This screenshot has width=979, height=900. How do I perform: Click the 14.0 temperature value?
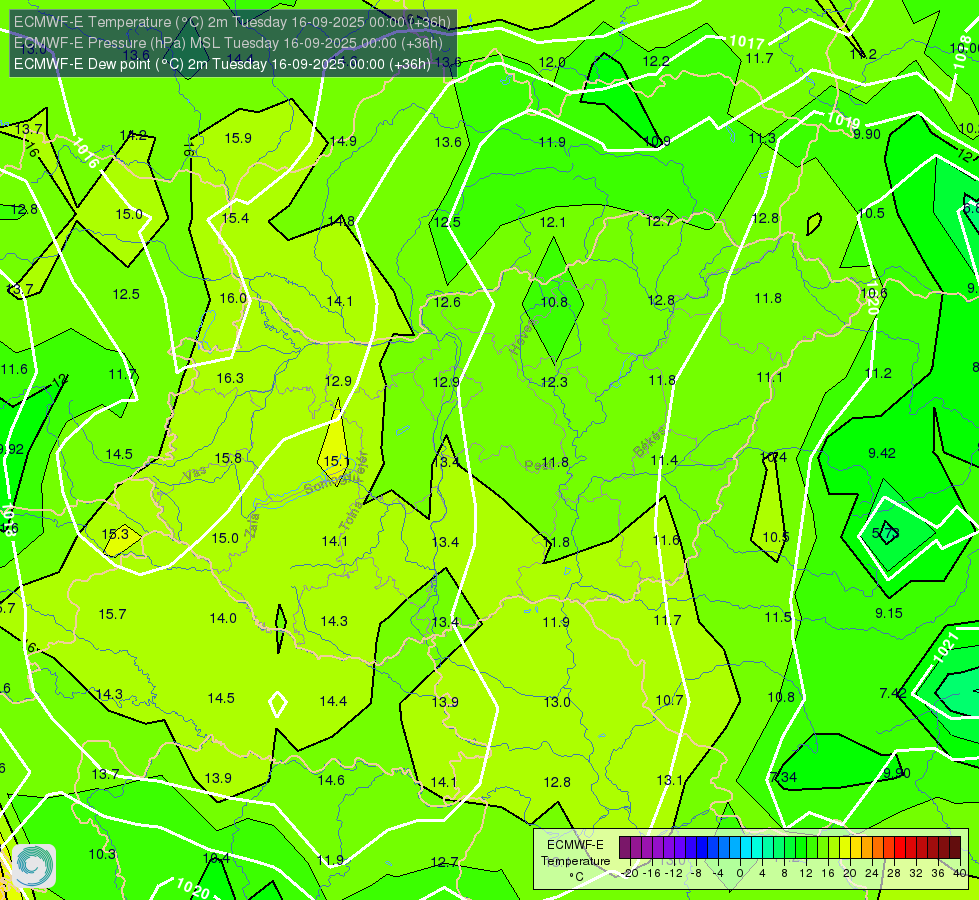pos(223,618)
